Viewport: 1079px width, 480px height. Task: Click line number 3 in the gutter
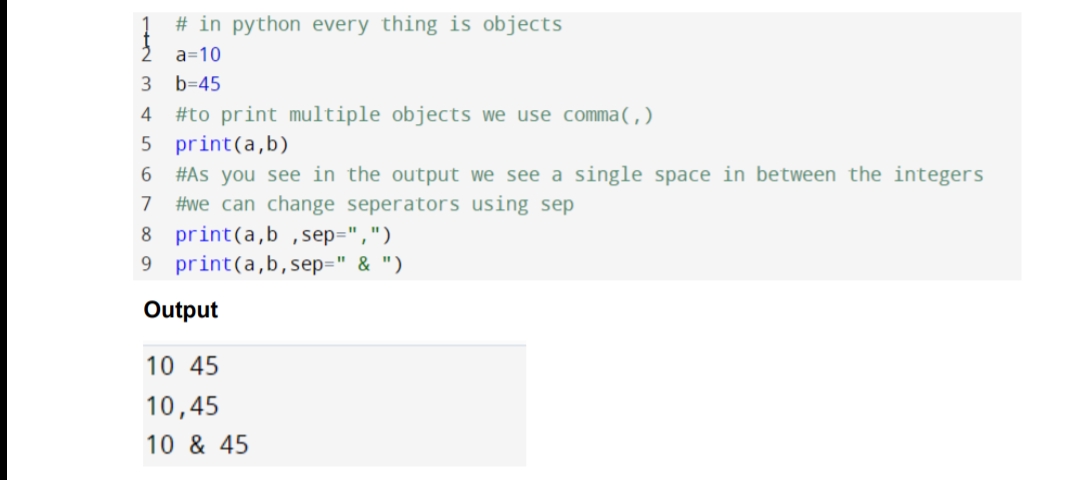point(146,85)
